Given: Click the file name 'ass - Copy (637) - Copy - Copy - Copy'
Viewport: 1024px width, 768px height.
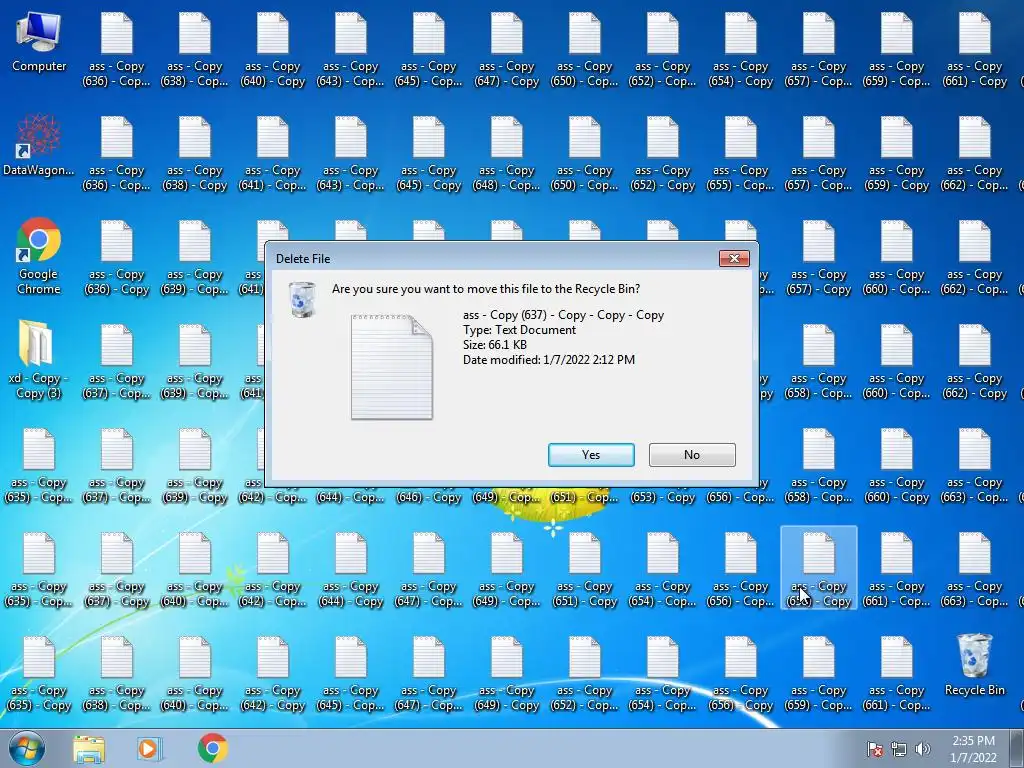Looking at the screenshot, I should (563, 315).
